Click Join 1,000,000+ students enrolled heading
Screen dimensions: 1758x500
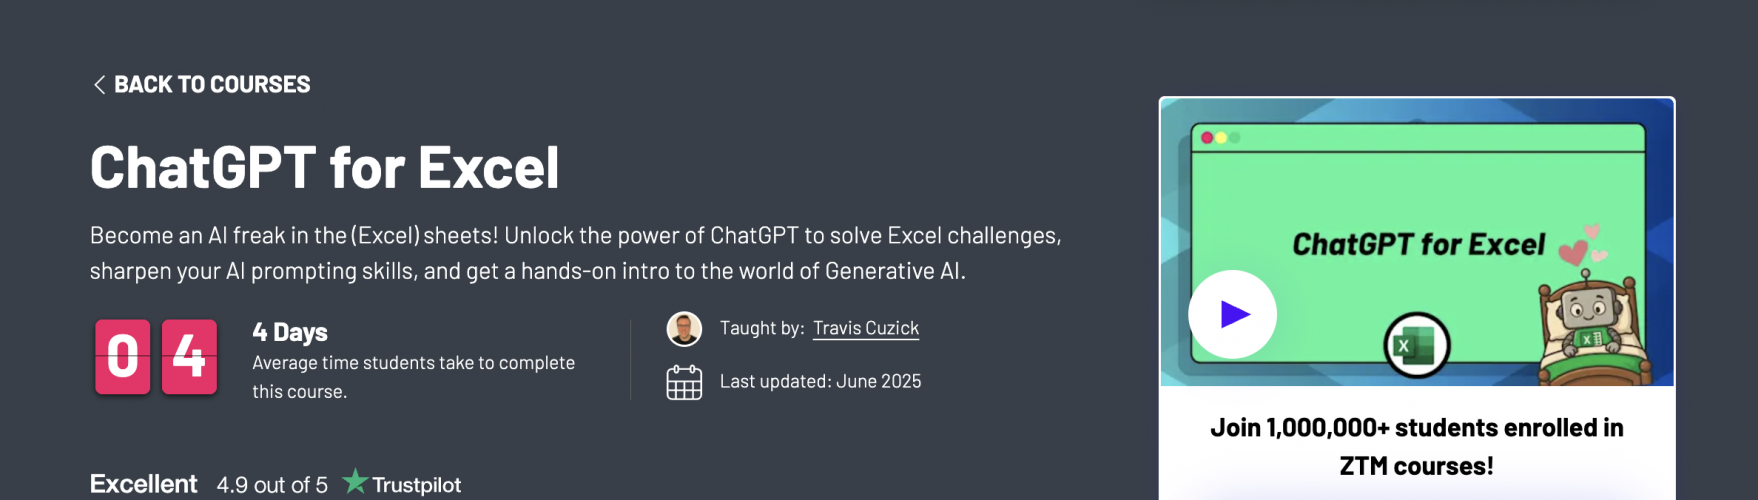(x=1417, y=447)
